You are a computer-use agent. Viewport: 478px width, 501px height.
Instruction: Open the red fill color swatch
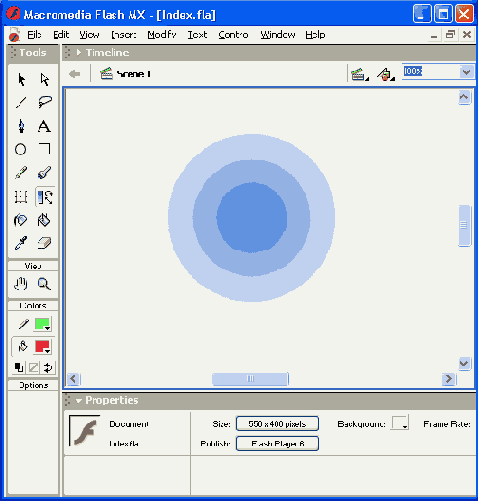[x=43, y=347]
